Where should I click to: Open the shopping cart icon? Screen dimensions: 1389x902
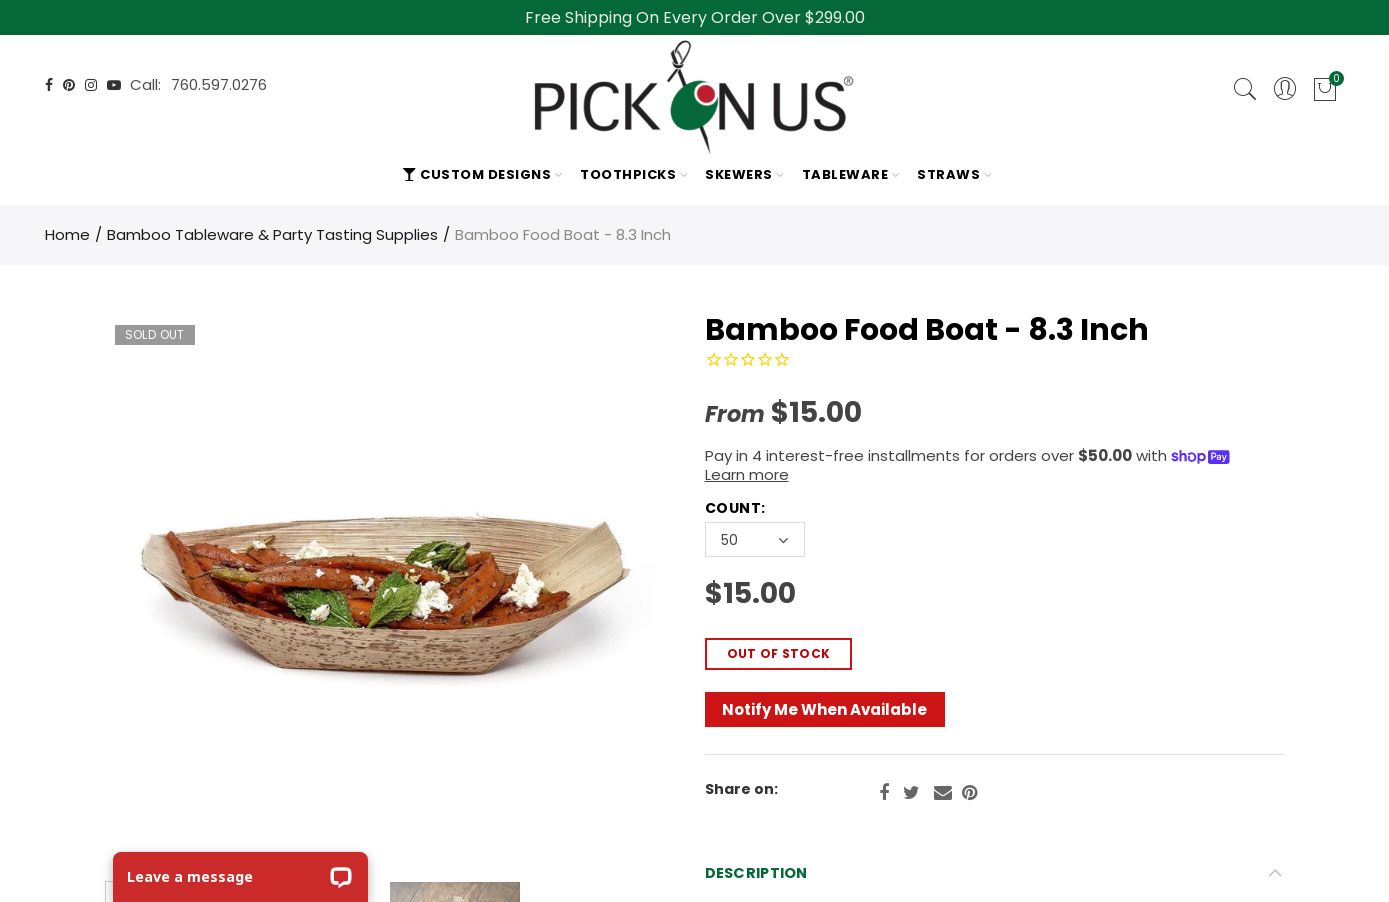coord(1325,89)
